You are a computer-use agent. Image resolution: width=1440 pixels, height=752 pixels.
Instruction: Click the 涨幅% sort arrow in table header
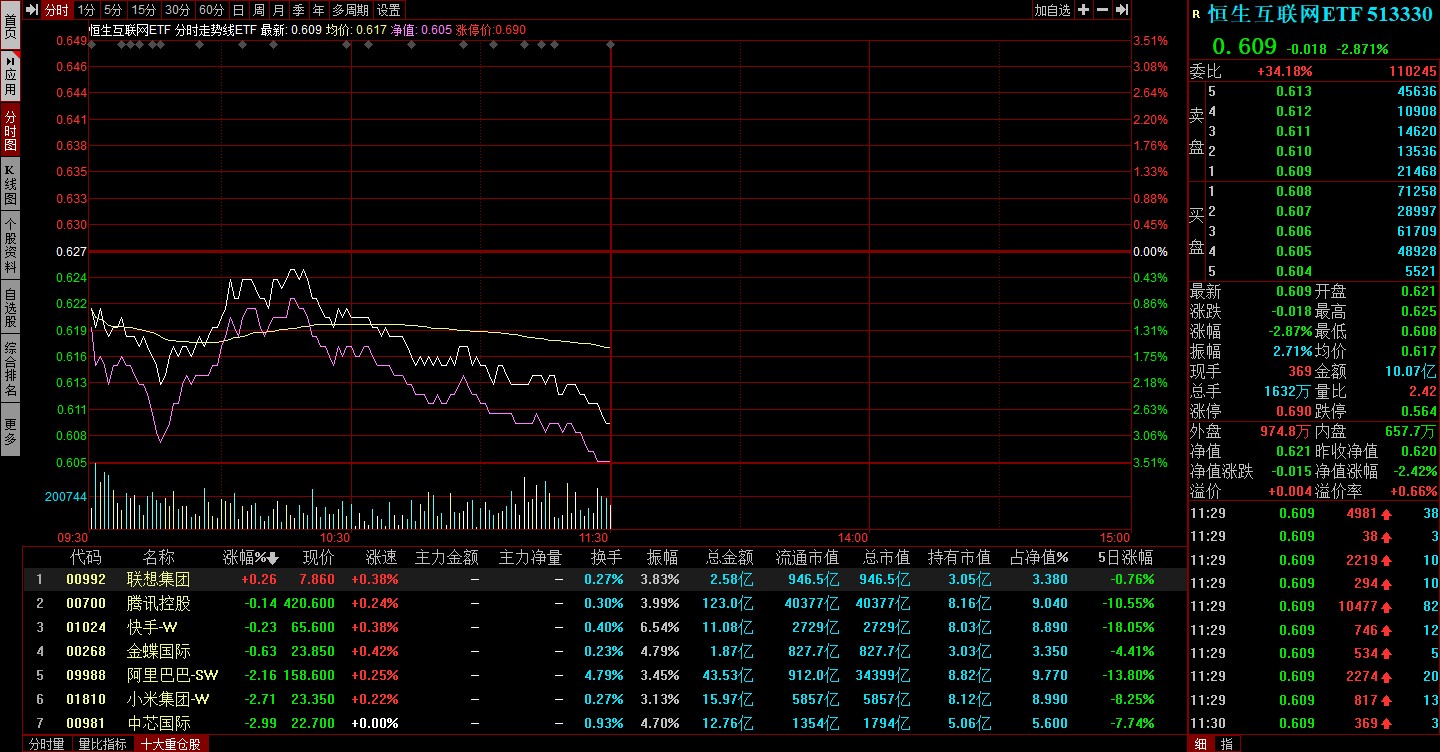(272, 558)
